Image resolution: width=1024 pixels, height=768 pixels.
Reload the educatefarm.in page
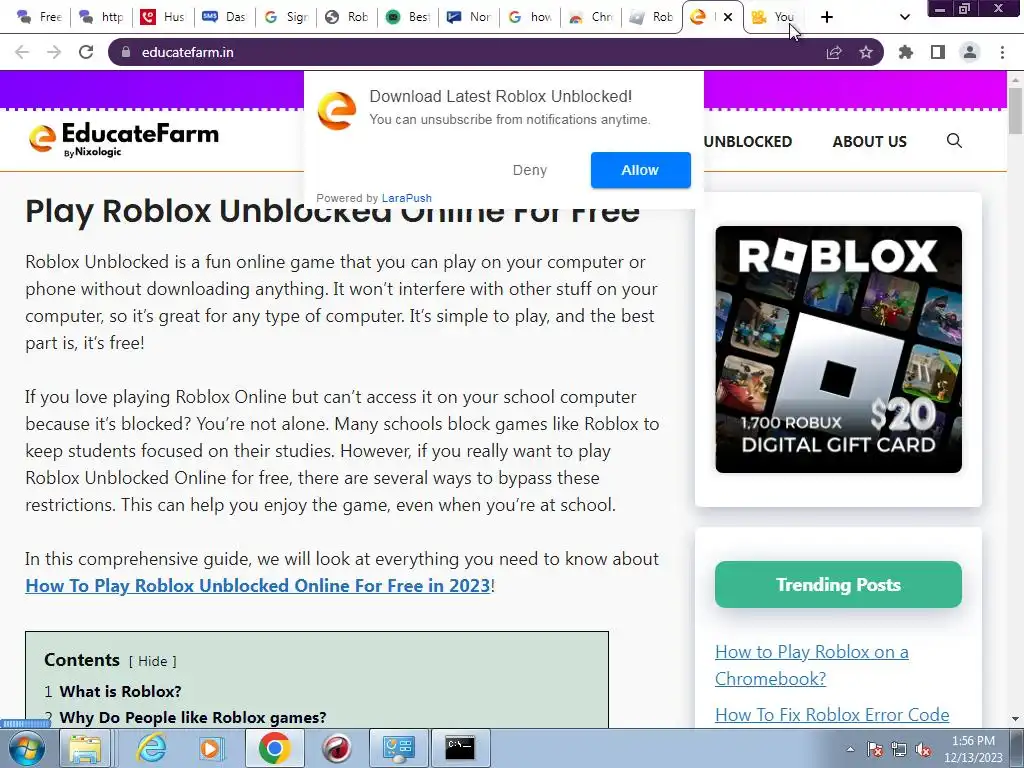point(86,52)
